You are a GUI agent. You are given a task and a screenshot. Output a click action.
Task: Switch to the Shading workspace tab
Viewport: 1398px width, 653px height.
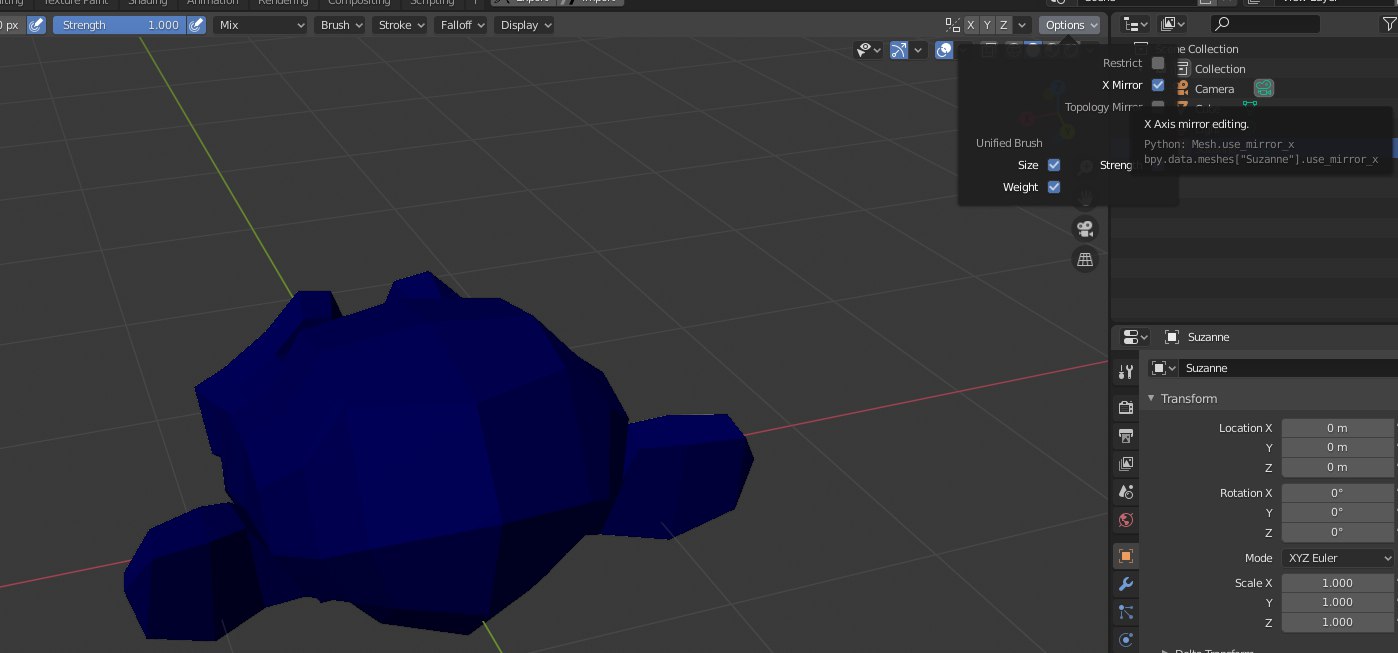(147, 3)
